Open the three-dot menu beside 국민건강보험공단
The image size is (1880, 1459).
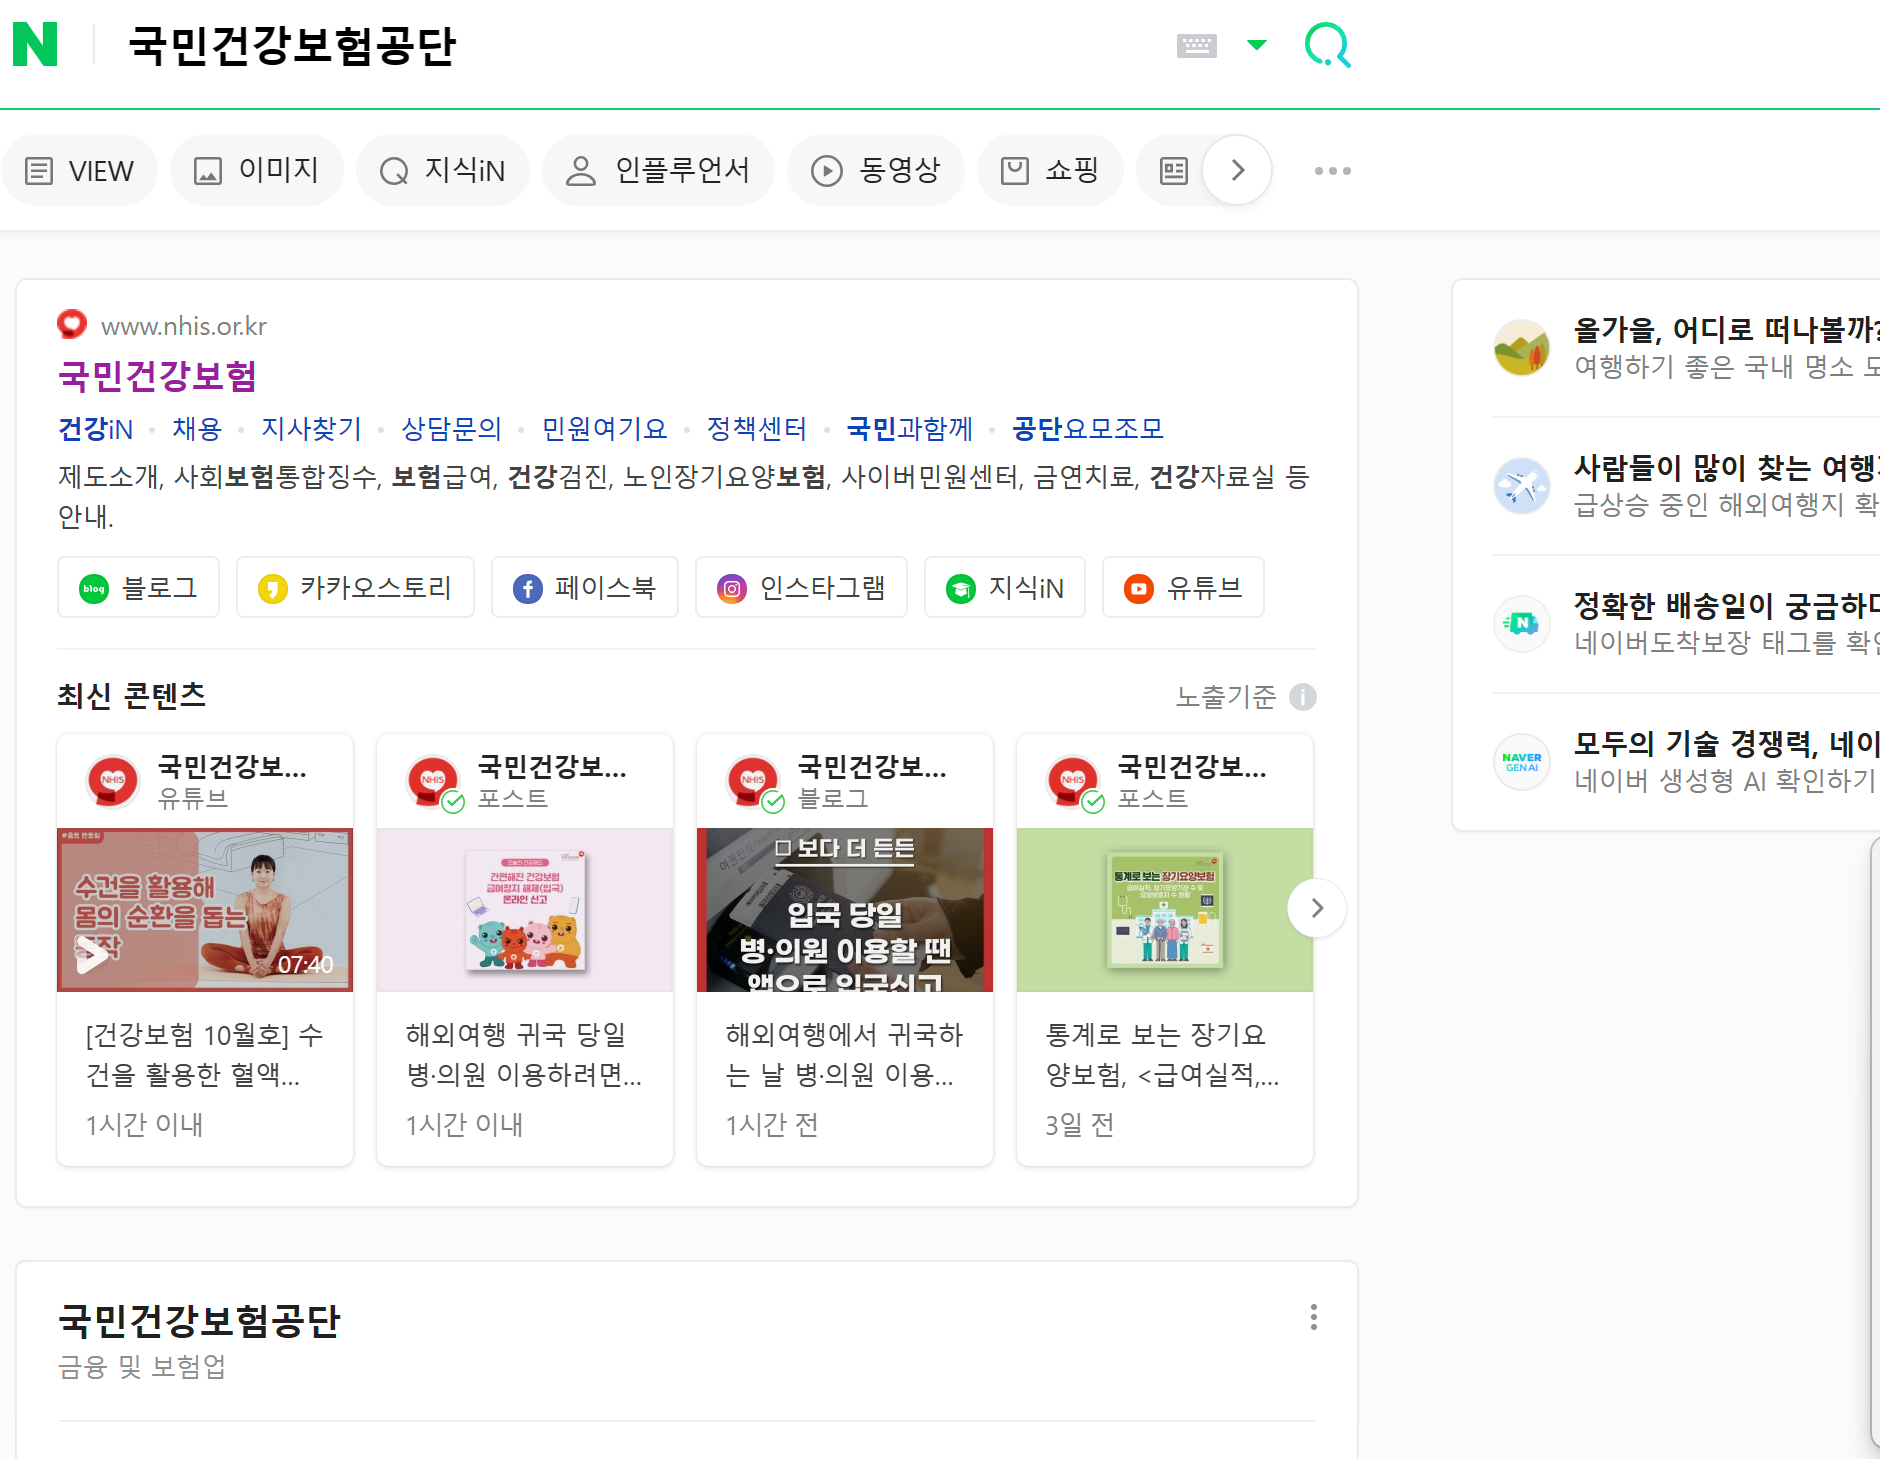[1313, 1318]
